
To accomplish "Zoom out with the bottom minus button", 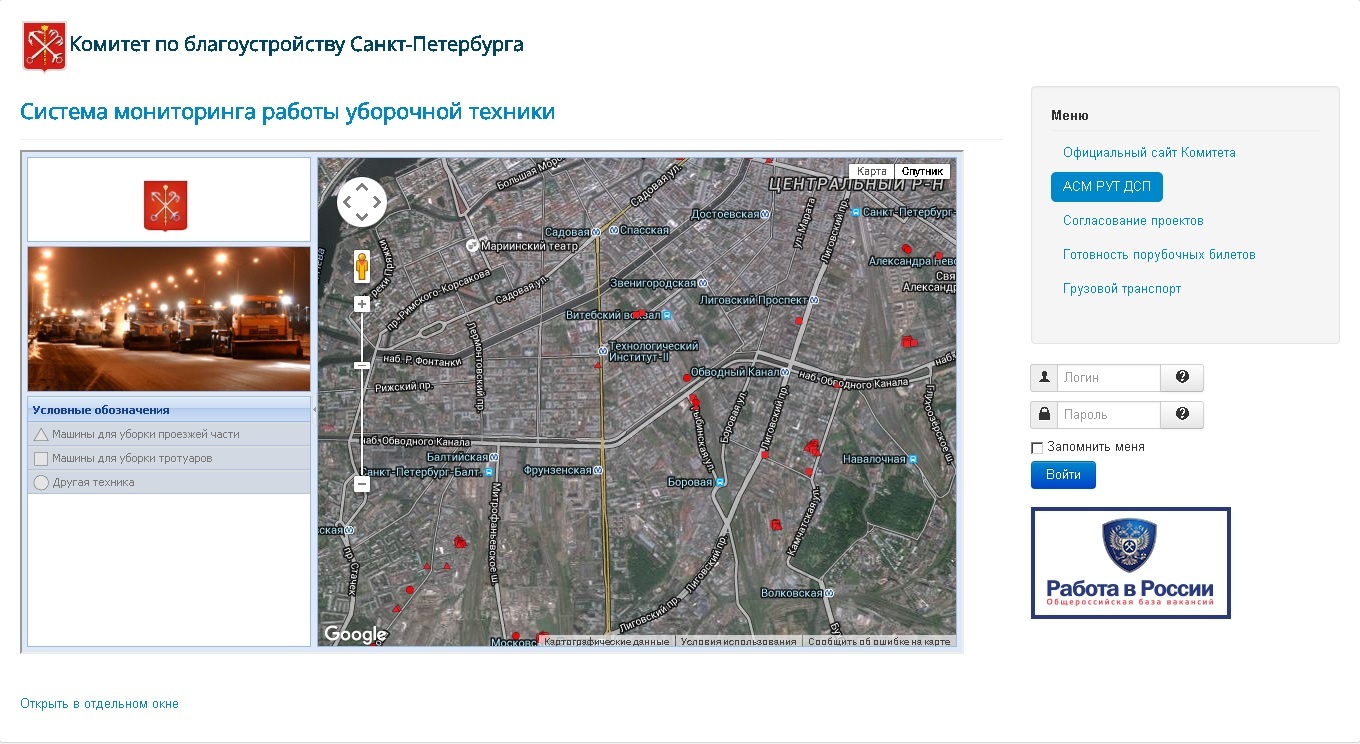I will (362, 484).
